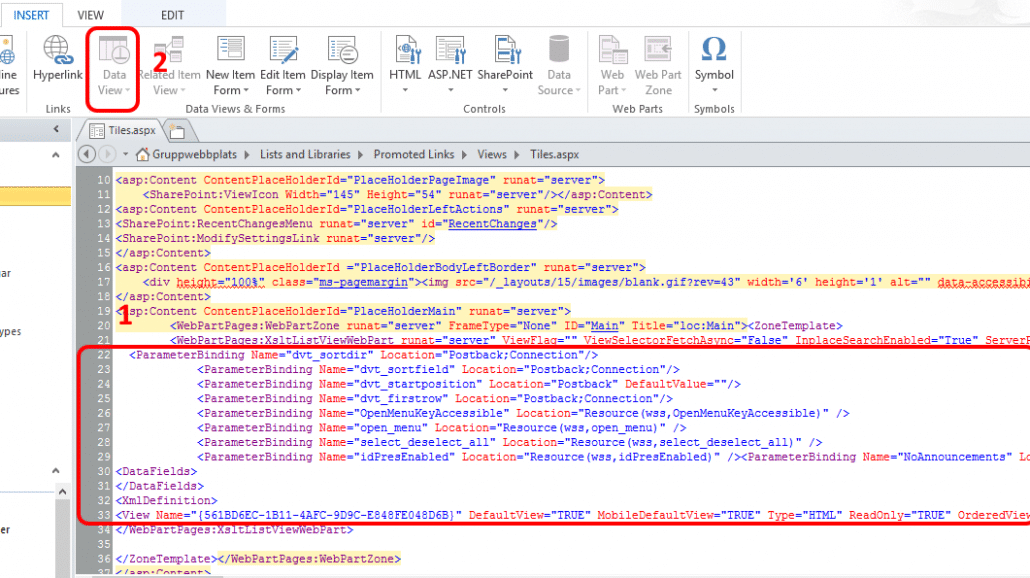Collapse the left navigation pane arrow
The height and width of the screenshot is (578, 1030).
[56, 130]
